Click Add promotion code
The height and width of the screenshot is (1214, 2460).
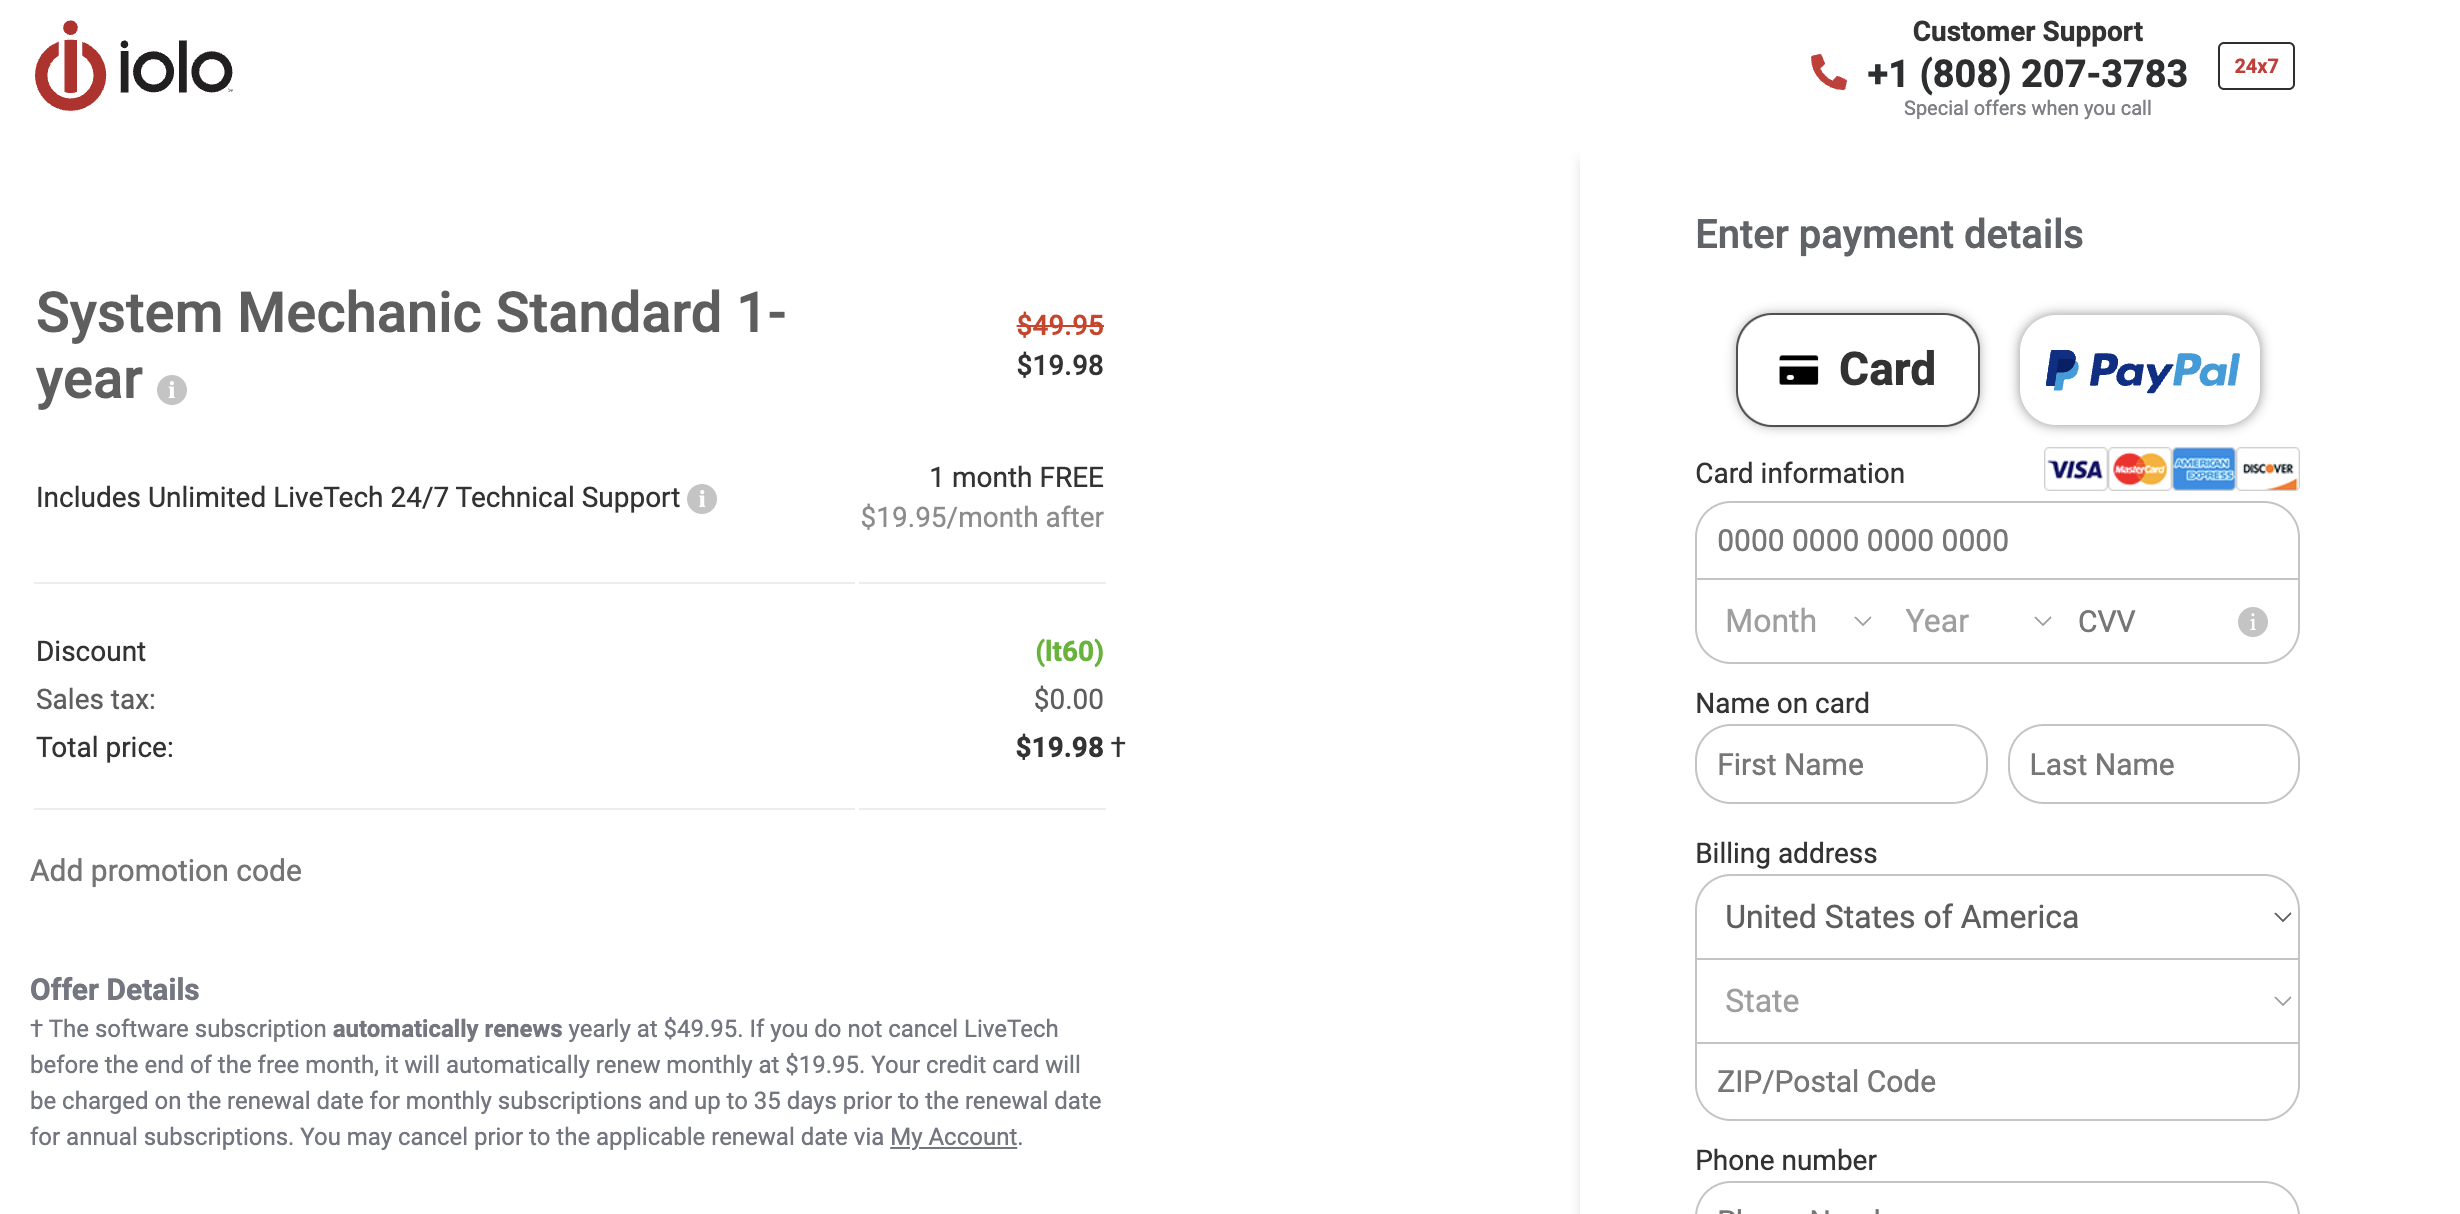[166, 871]
